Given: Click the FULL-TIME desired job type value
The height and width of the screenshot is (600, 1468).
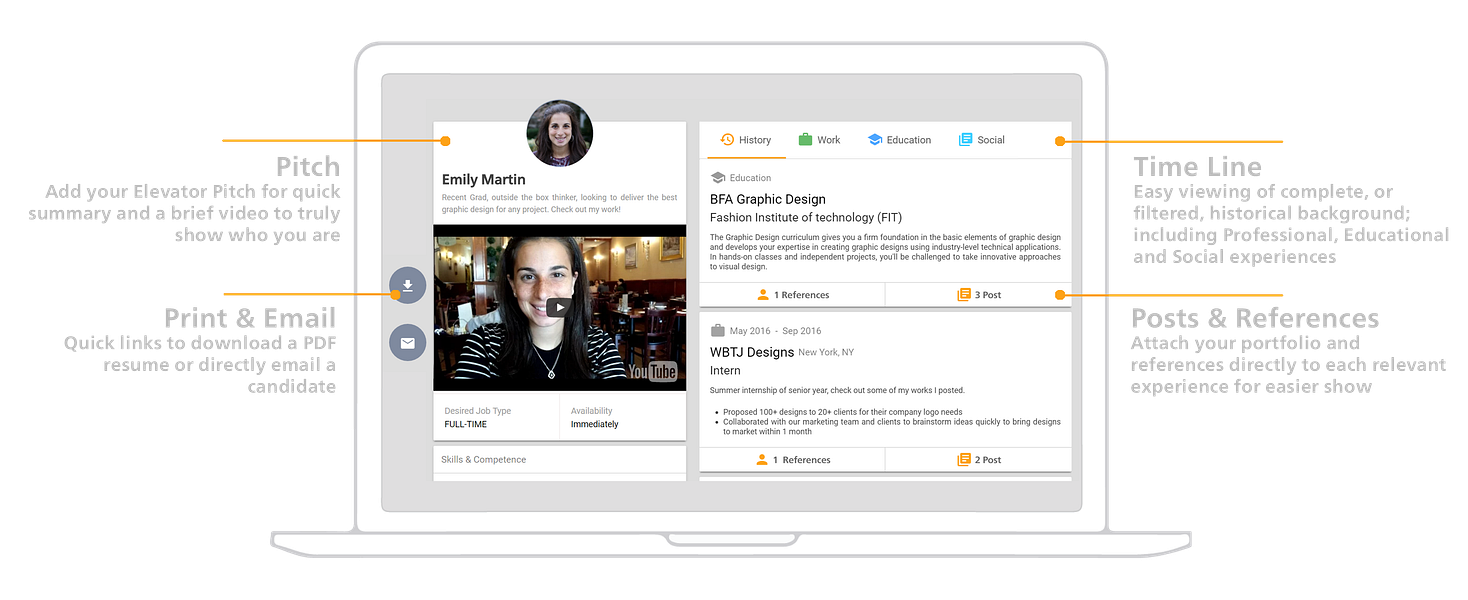Looking at the screenshot, I should point(468,424).
